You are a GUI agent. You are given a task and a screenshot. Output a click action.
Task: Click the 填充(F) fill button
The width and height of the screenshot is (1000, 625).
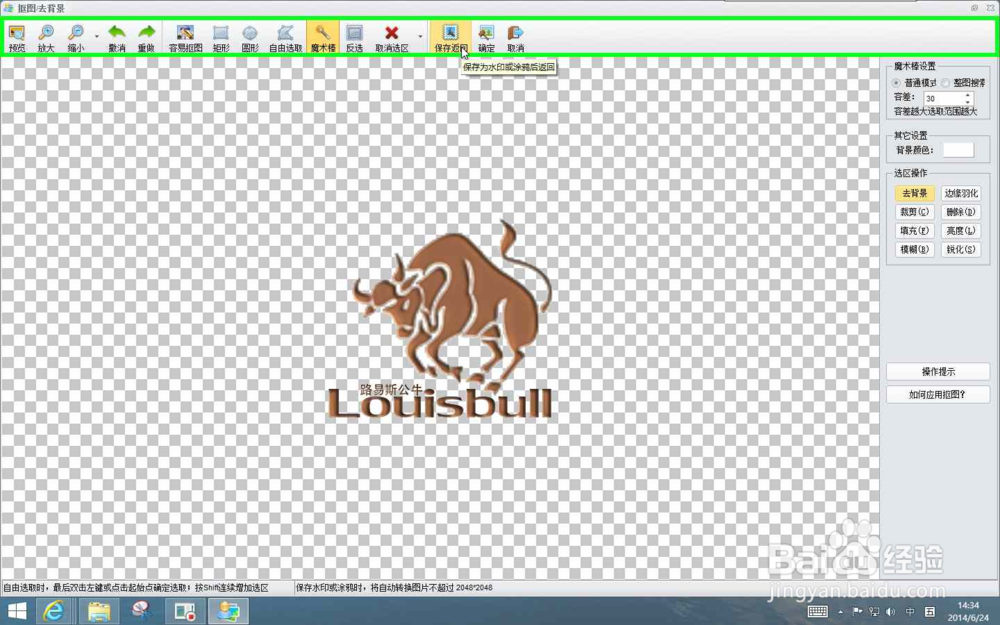tap(915, 231)
